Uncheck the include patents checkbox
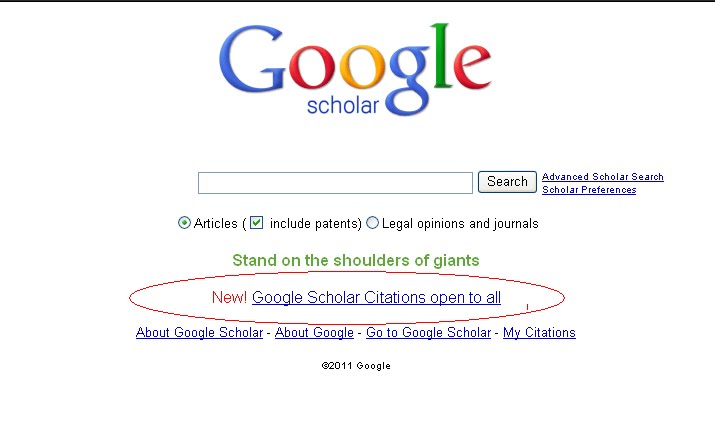Image resolution: width=715 pixels, height=430 pixels. 257,223
